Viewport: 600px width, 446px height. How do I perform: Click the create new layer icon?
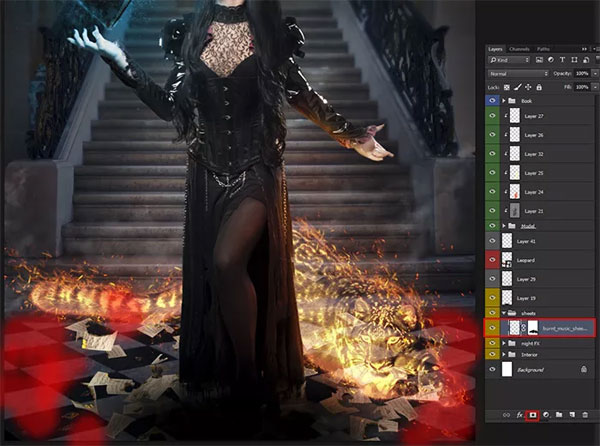tap(572, 415)
